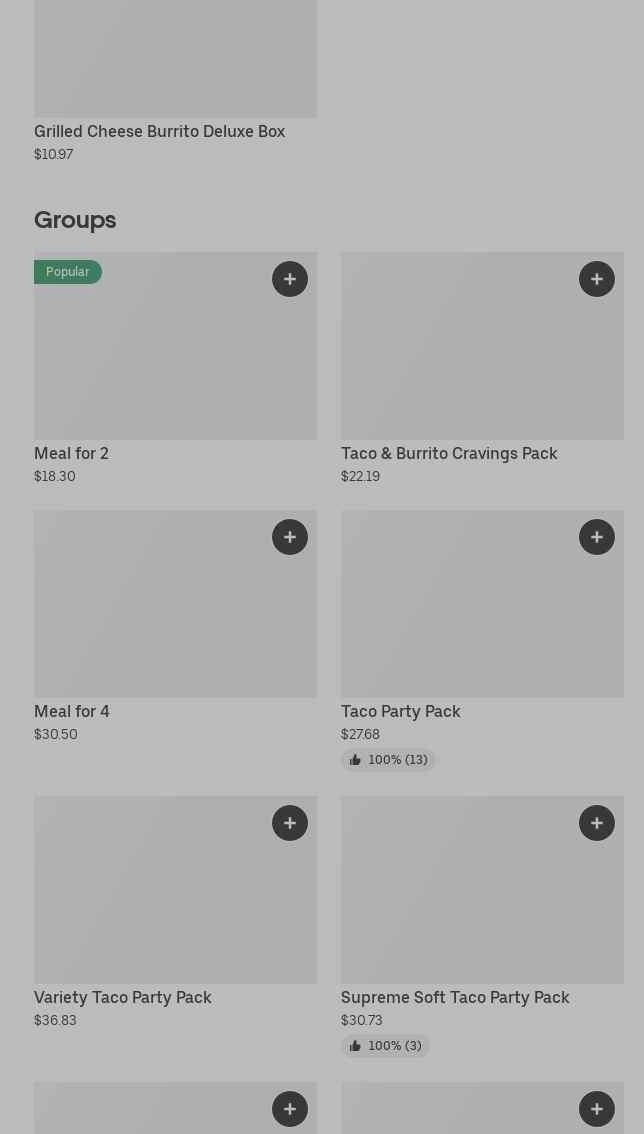Add Taco Party Pack with plus icon
This screenshot has height=1134, width=644.
[597, 537]
